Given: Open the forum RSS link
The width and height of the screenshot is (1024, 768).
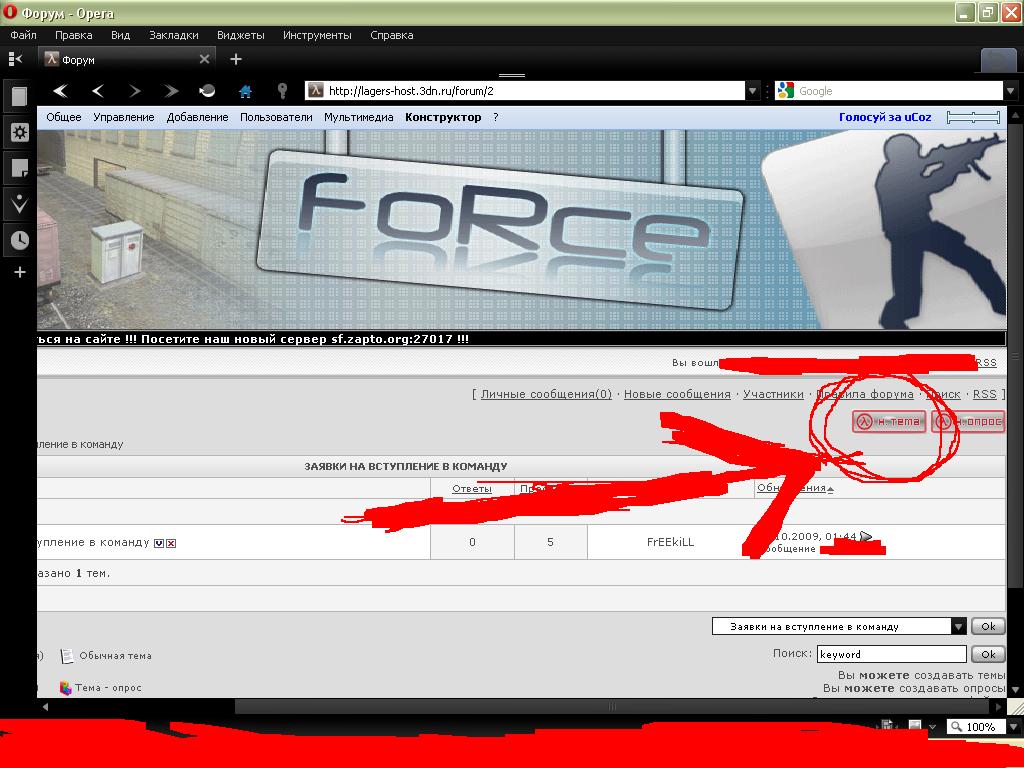Looking at the screenshot, I should [x=985, y=394].
